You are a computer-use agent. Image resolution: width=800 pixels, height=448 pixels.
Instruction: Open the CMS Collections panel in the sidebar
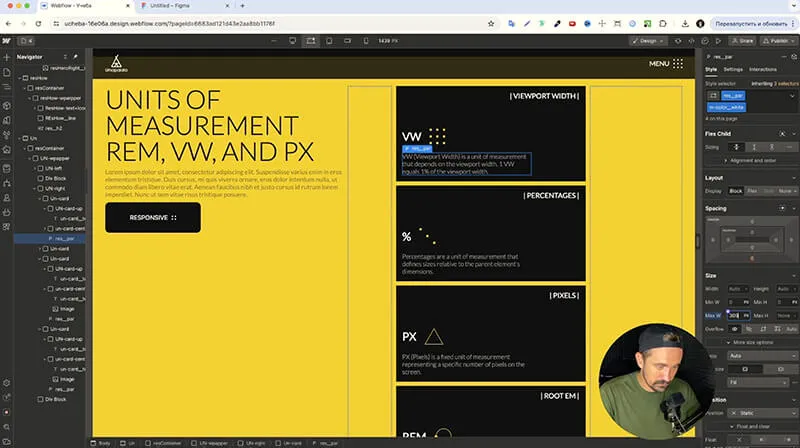click(x=7, y=168)
